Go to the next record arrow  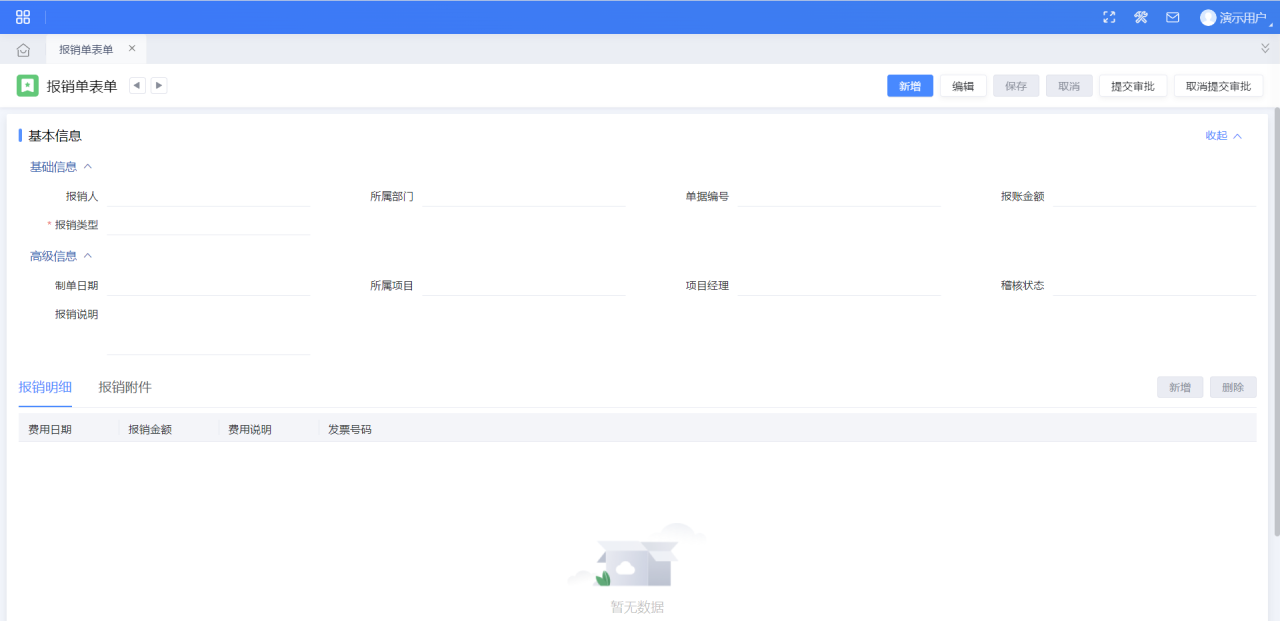pyautogui.click(x=159, y=86)
